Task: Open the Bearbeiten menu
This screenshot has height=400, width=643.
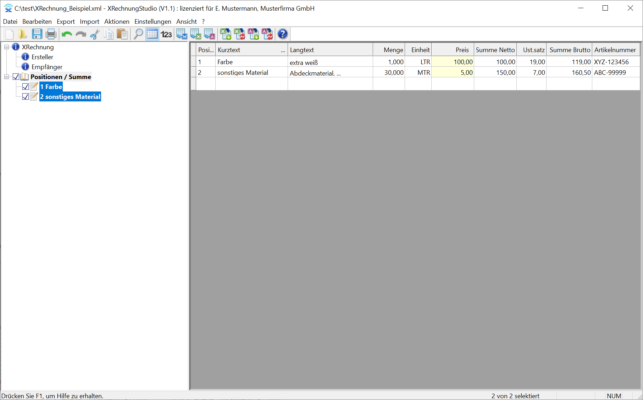Action: [x=37, y=22]
